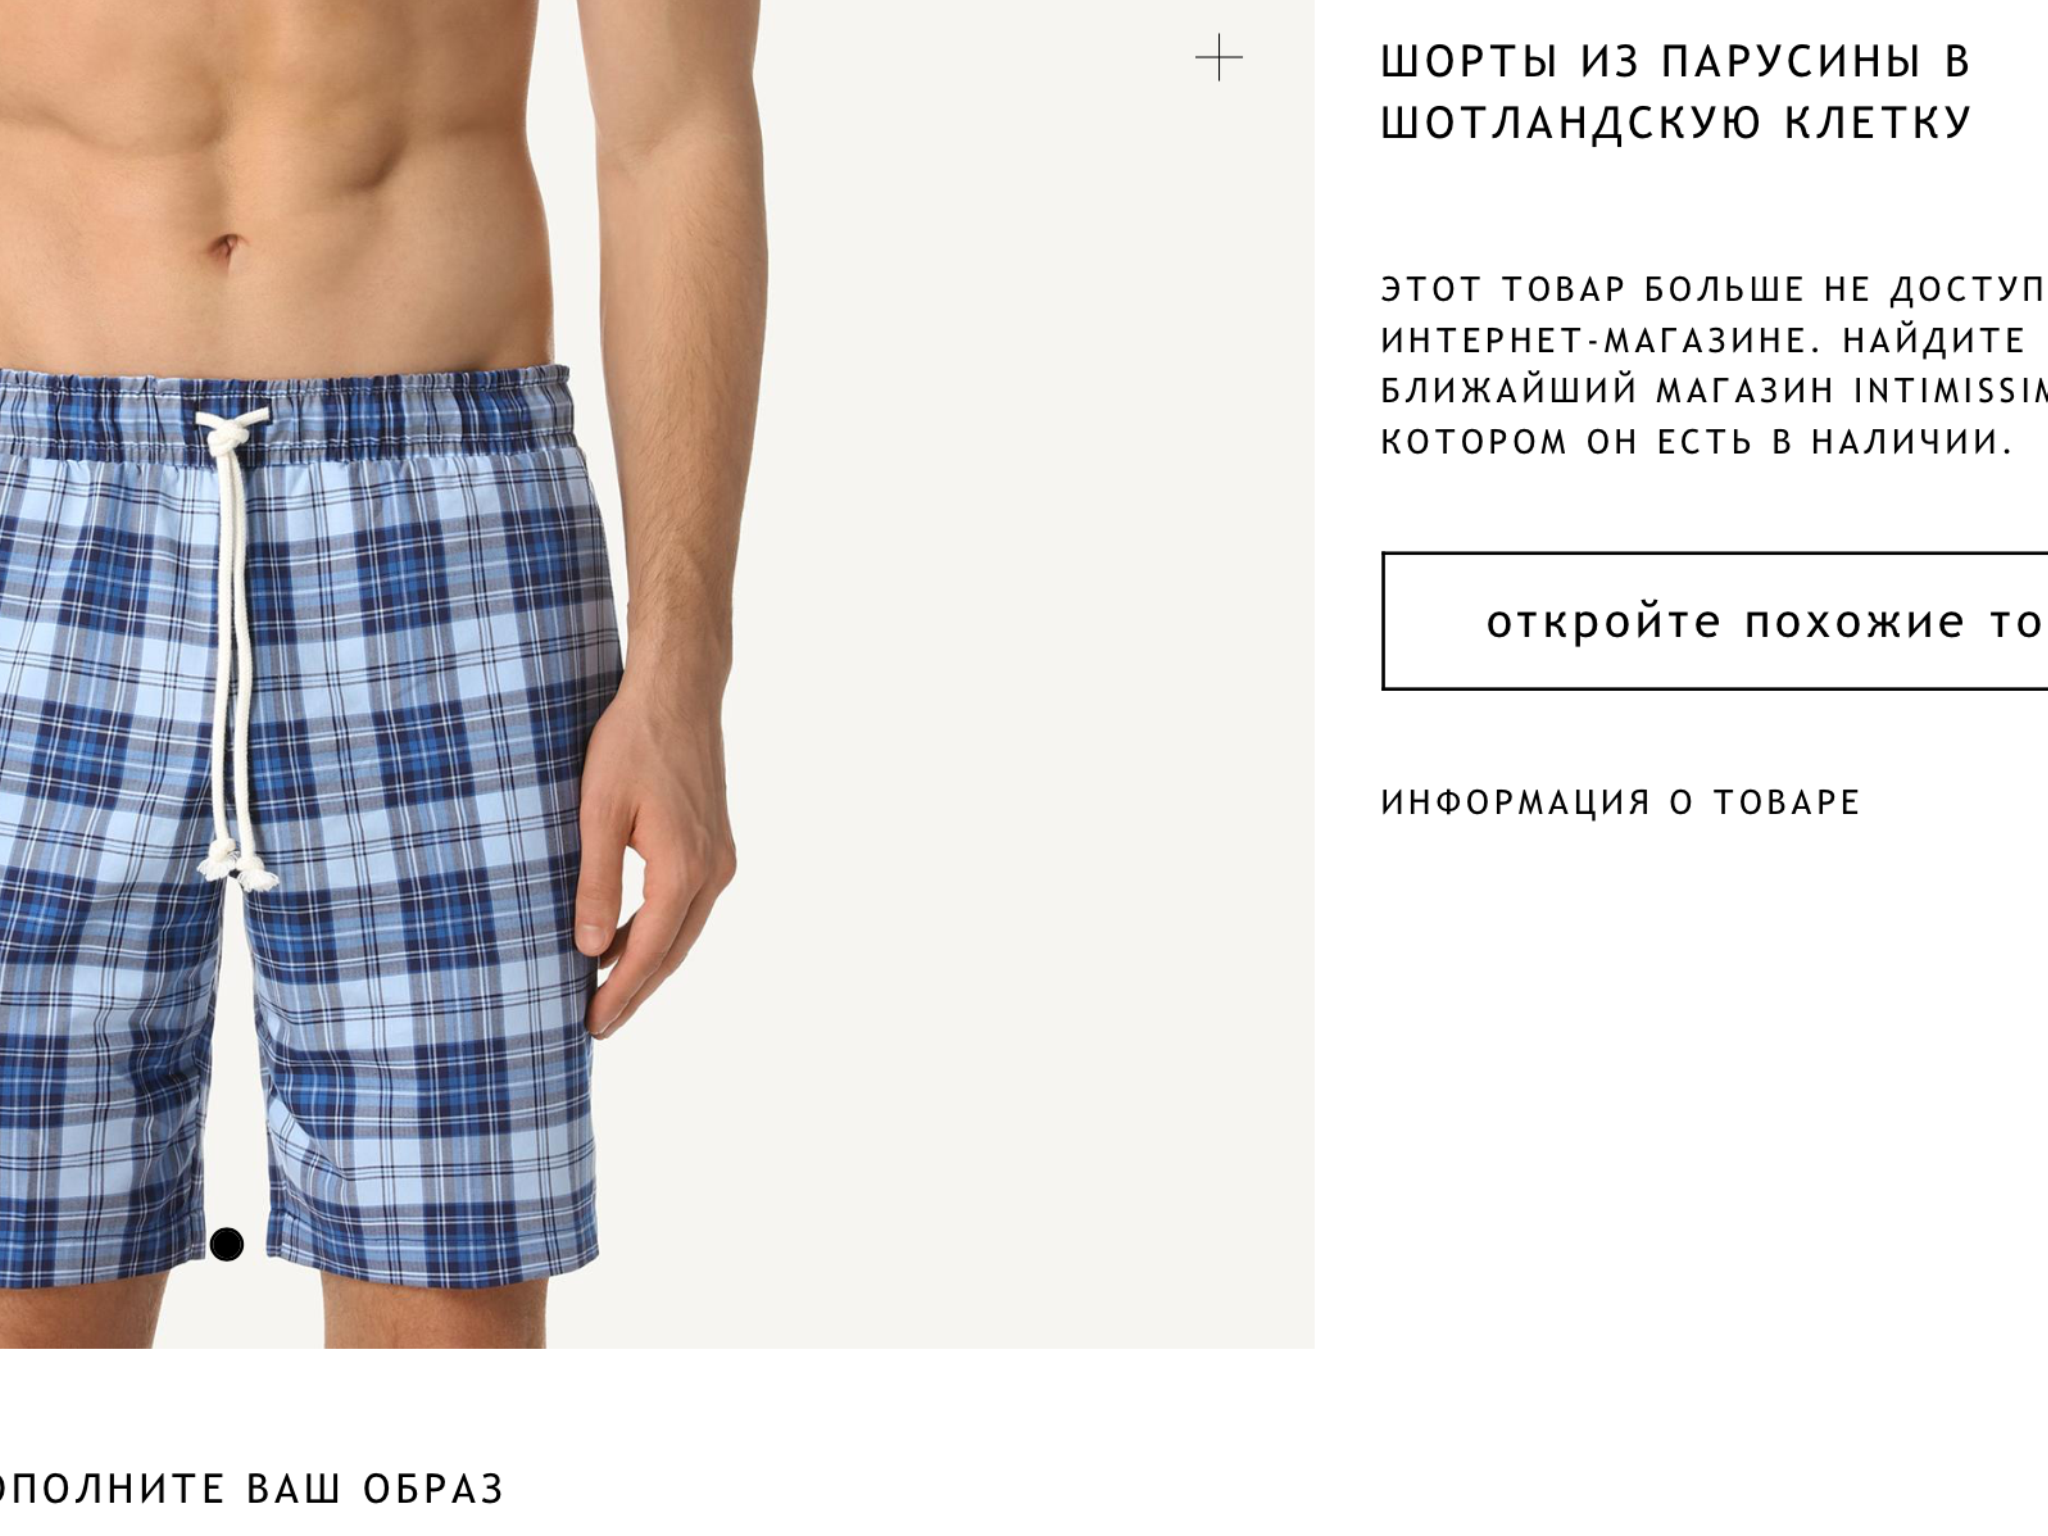2048x1536 pixels.
Task: Click the 'ШОРТЫ ИЗ ПАРУСИНЫ В' title line
Action: 1676,61
